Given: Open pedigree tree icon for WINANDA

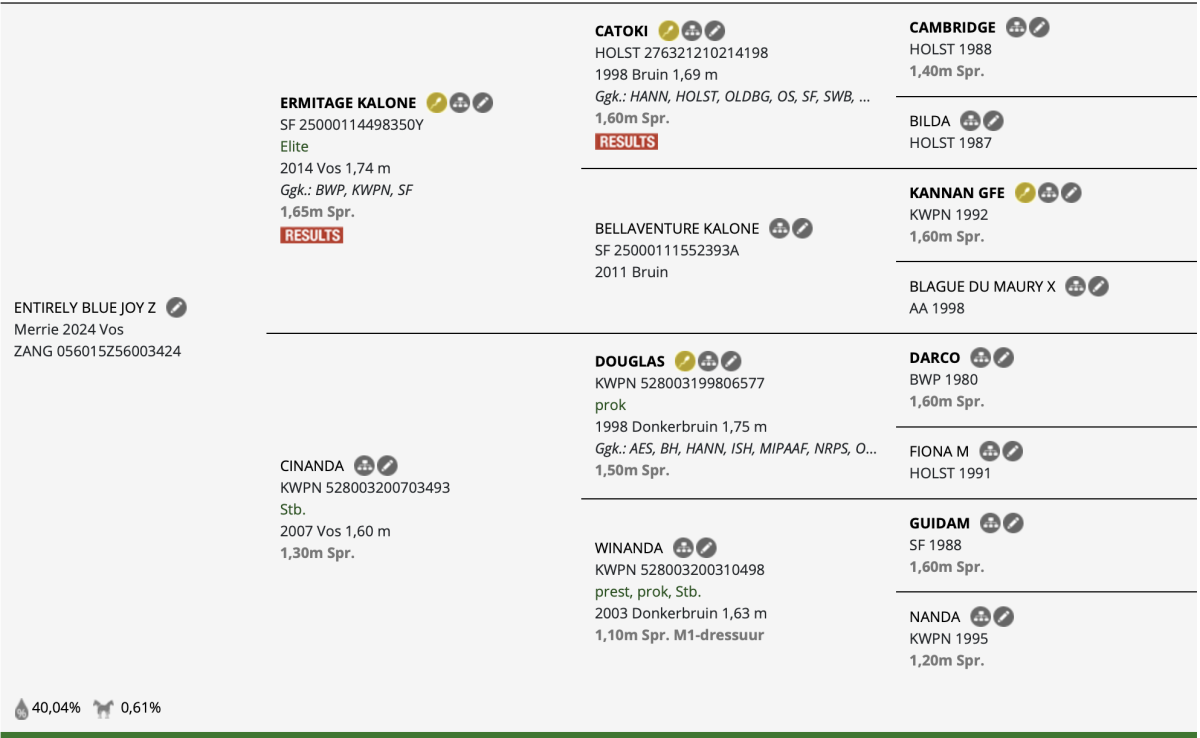Looking at the screenshot, I should (x=684, y=547).
